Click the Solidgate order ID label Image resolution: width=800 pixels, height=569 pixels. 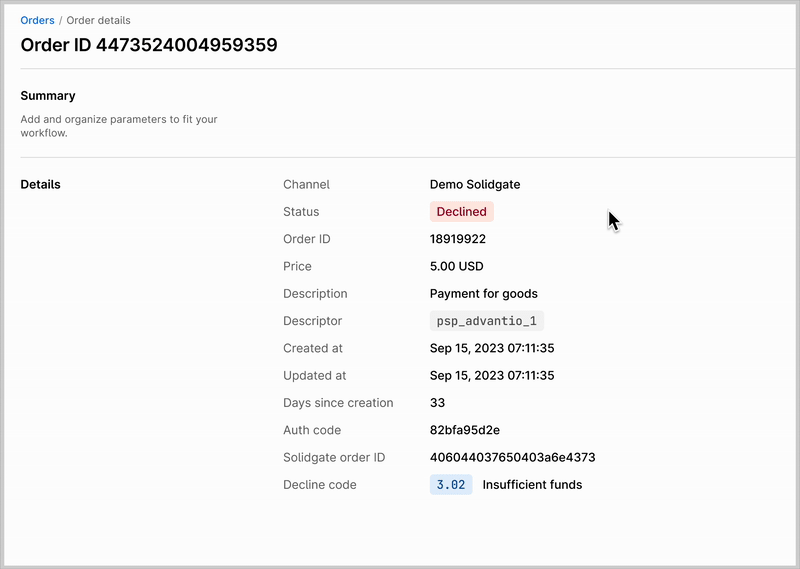(x=334, y=457)
